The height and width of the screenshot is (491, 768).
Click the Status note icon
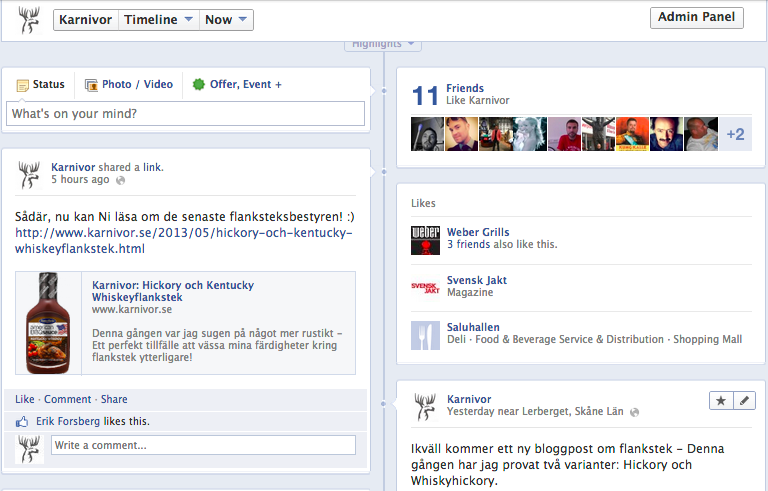(x=23, y=85)
